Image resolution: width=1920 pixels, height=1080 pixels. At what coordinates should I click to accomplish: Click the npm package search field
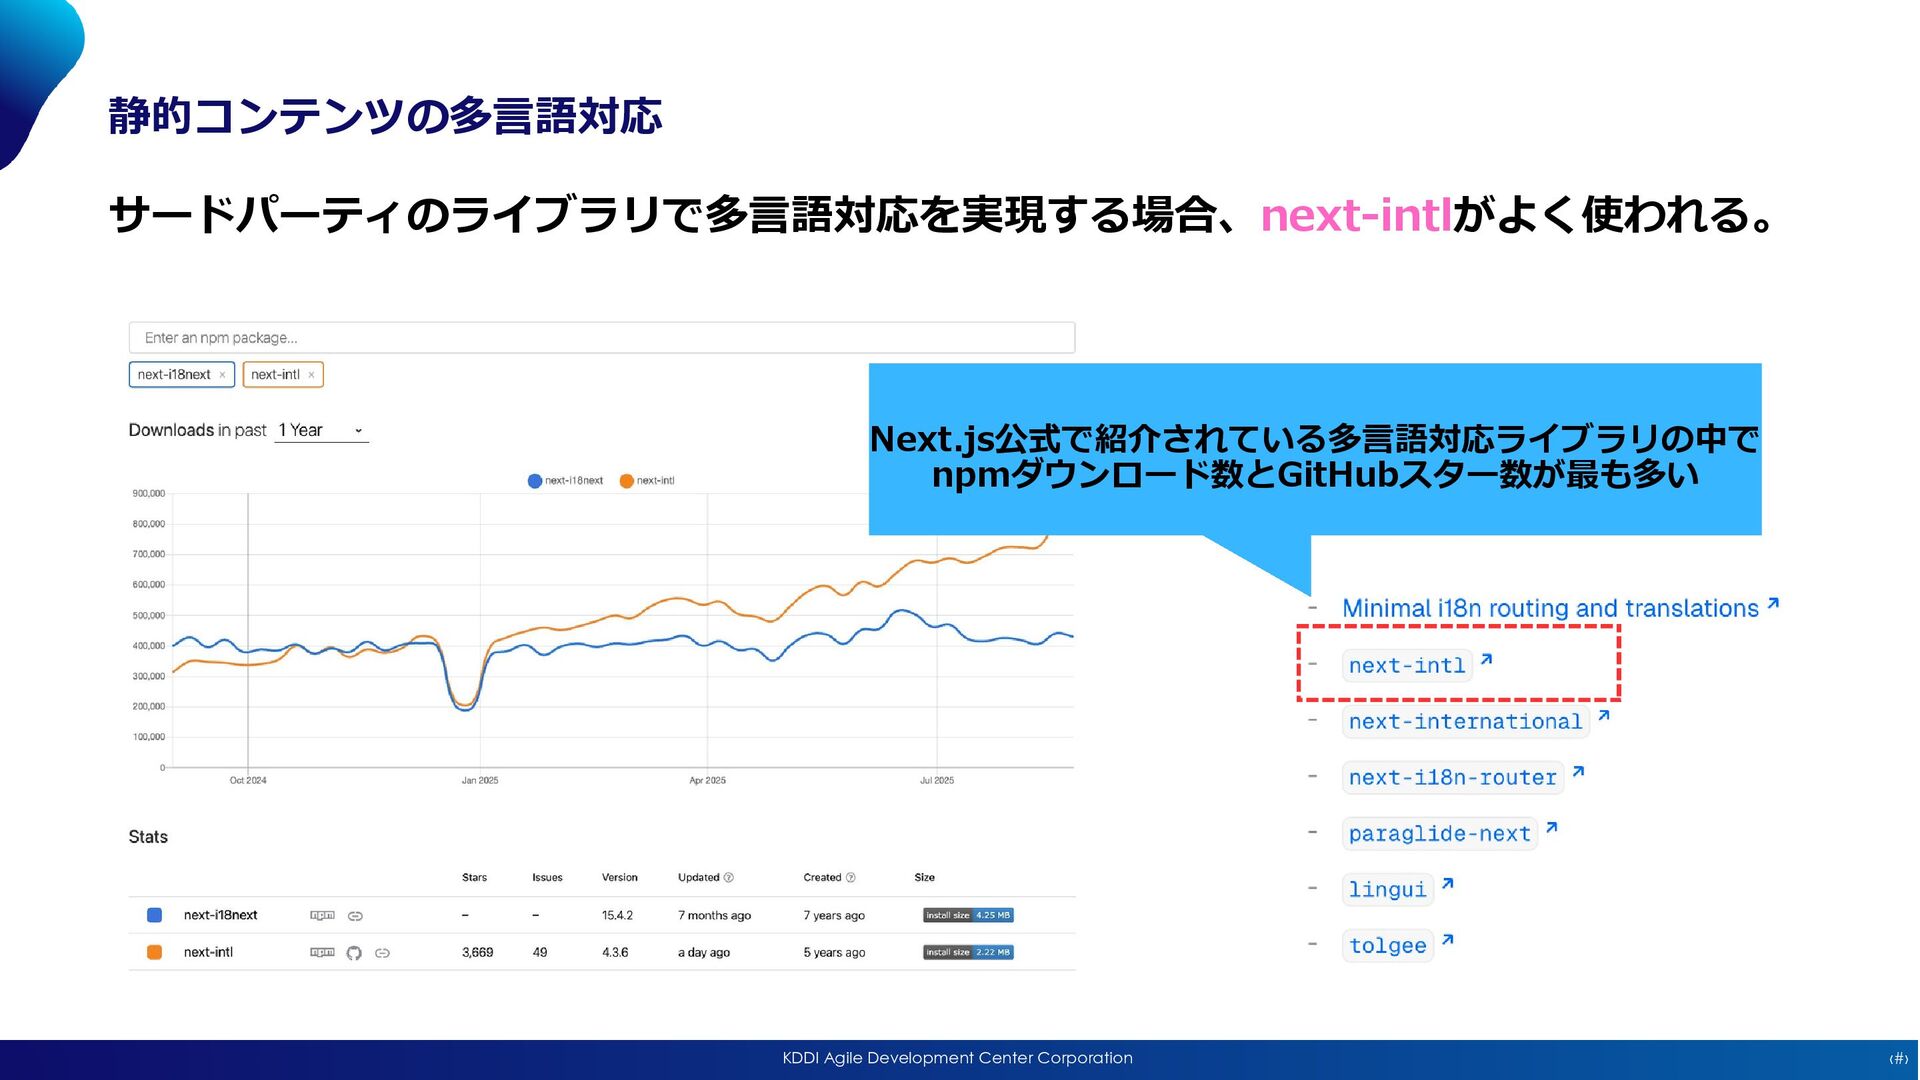(x=601, y=338)
